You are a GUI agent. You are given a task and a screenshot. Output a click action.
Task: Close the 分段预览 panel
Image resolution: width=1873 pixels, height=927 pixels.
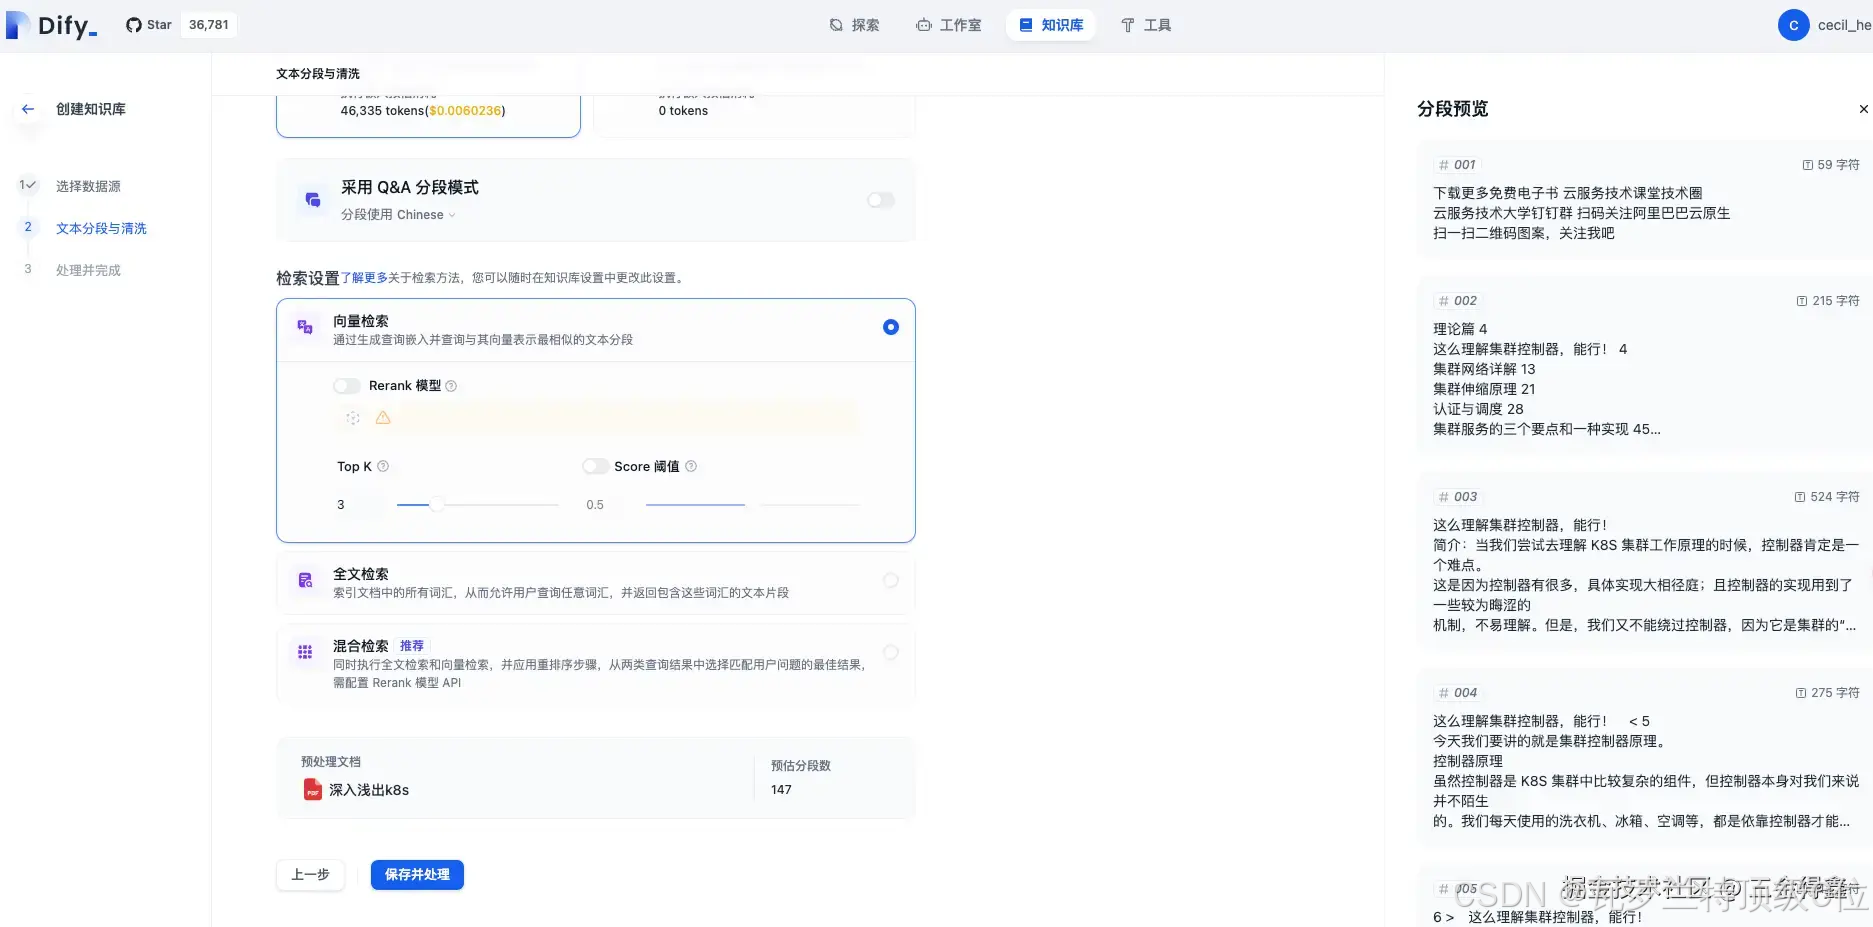coord(1863,109)
